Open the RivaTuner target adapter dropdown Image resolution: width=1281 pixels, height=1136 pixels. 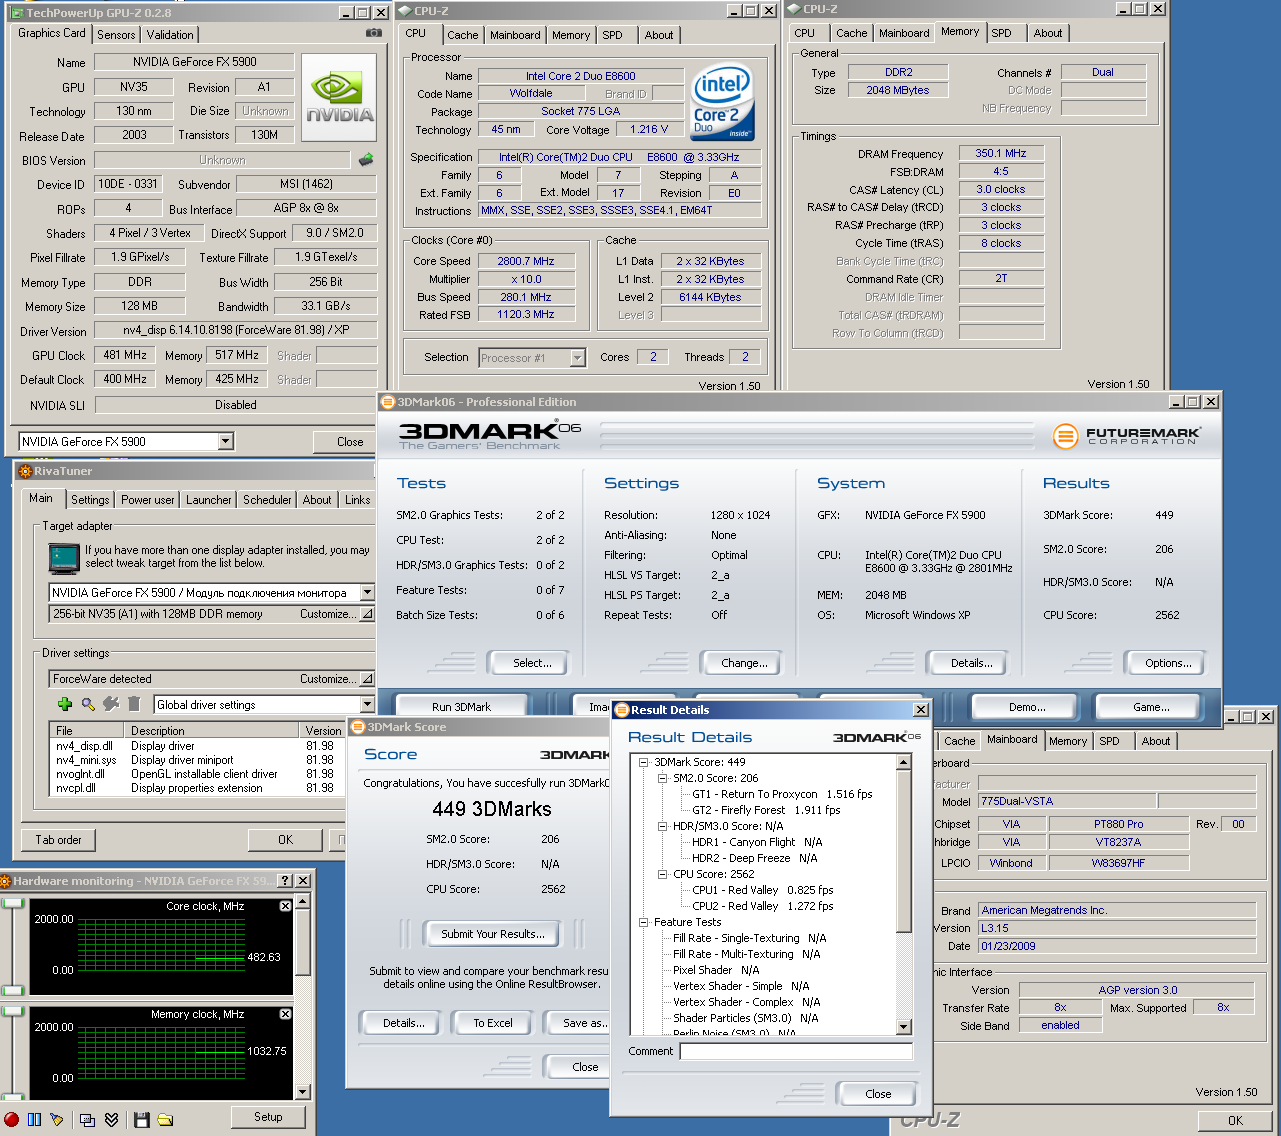tap(367, 592)
